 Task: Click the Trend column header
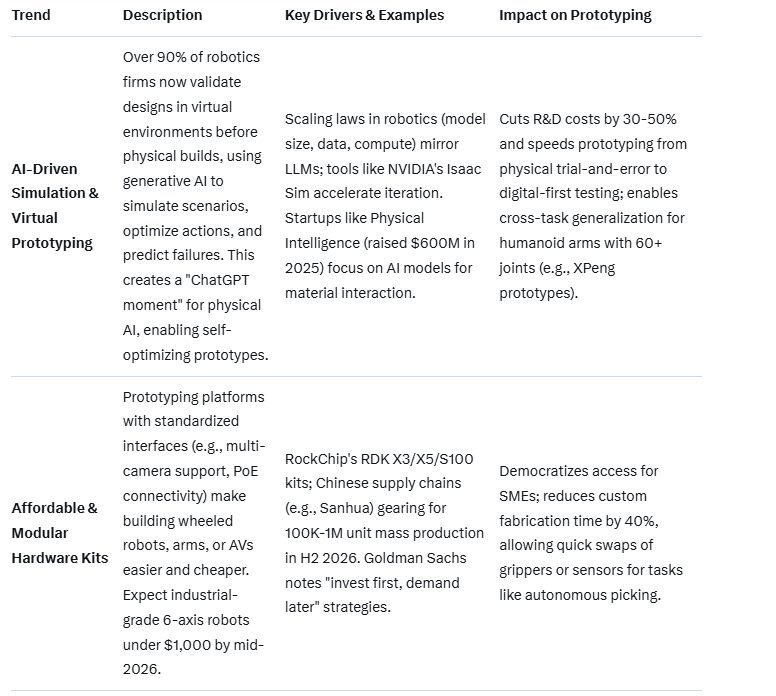pos(31,15)
